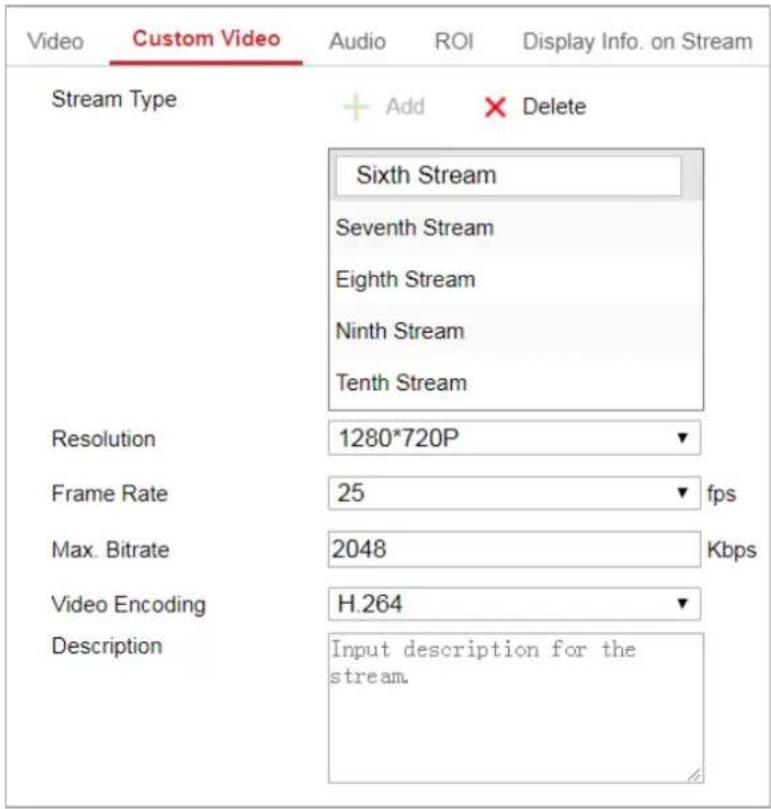
Task: Click the green plus Add icon
Action: (356, 107)
